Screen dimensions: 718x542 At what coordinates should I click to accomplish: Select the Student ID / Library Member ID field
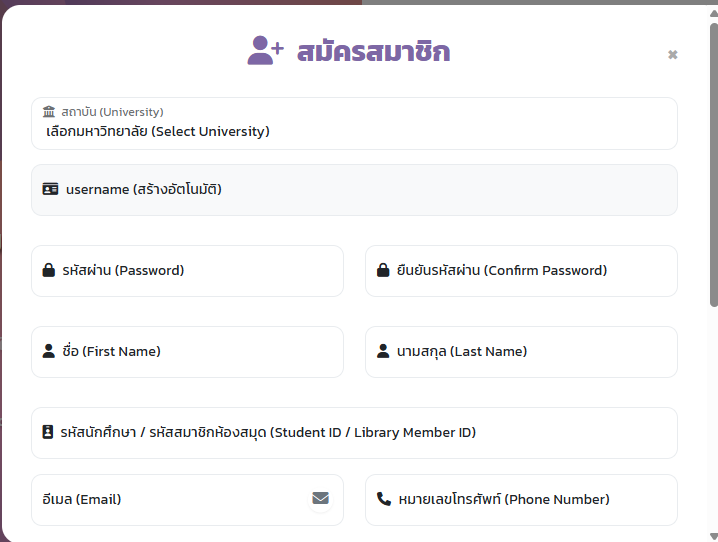tap(354, 433)
